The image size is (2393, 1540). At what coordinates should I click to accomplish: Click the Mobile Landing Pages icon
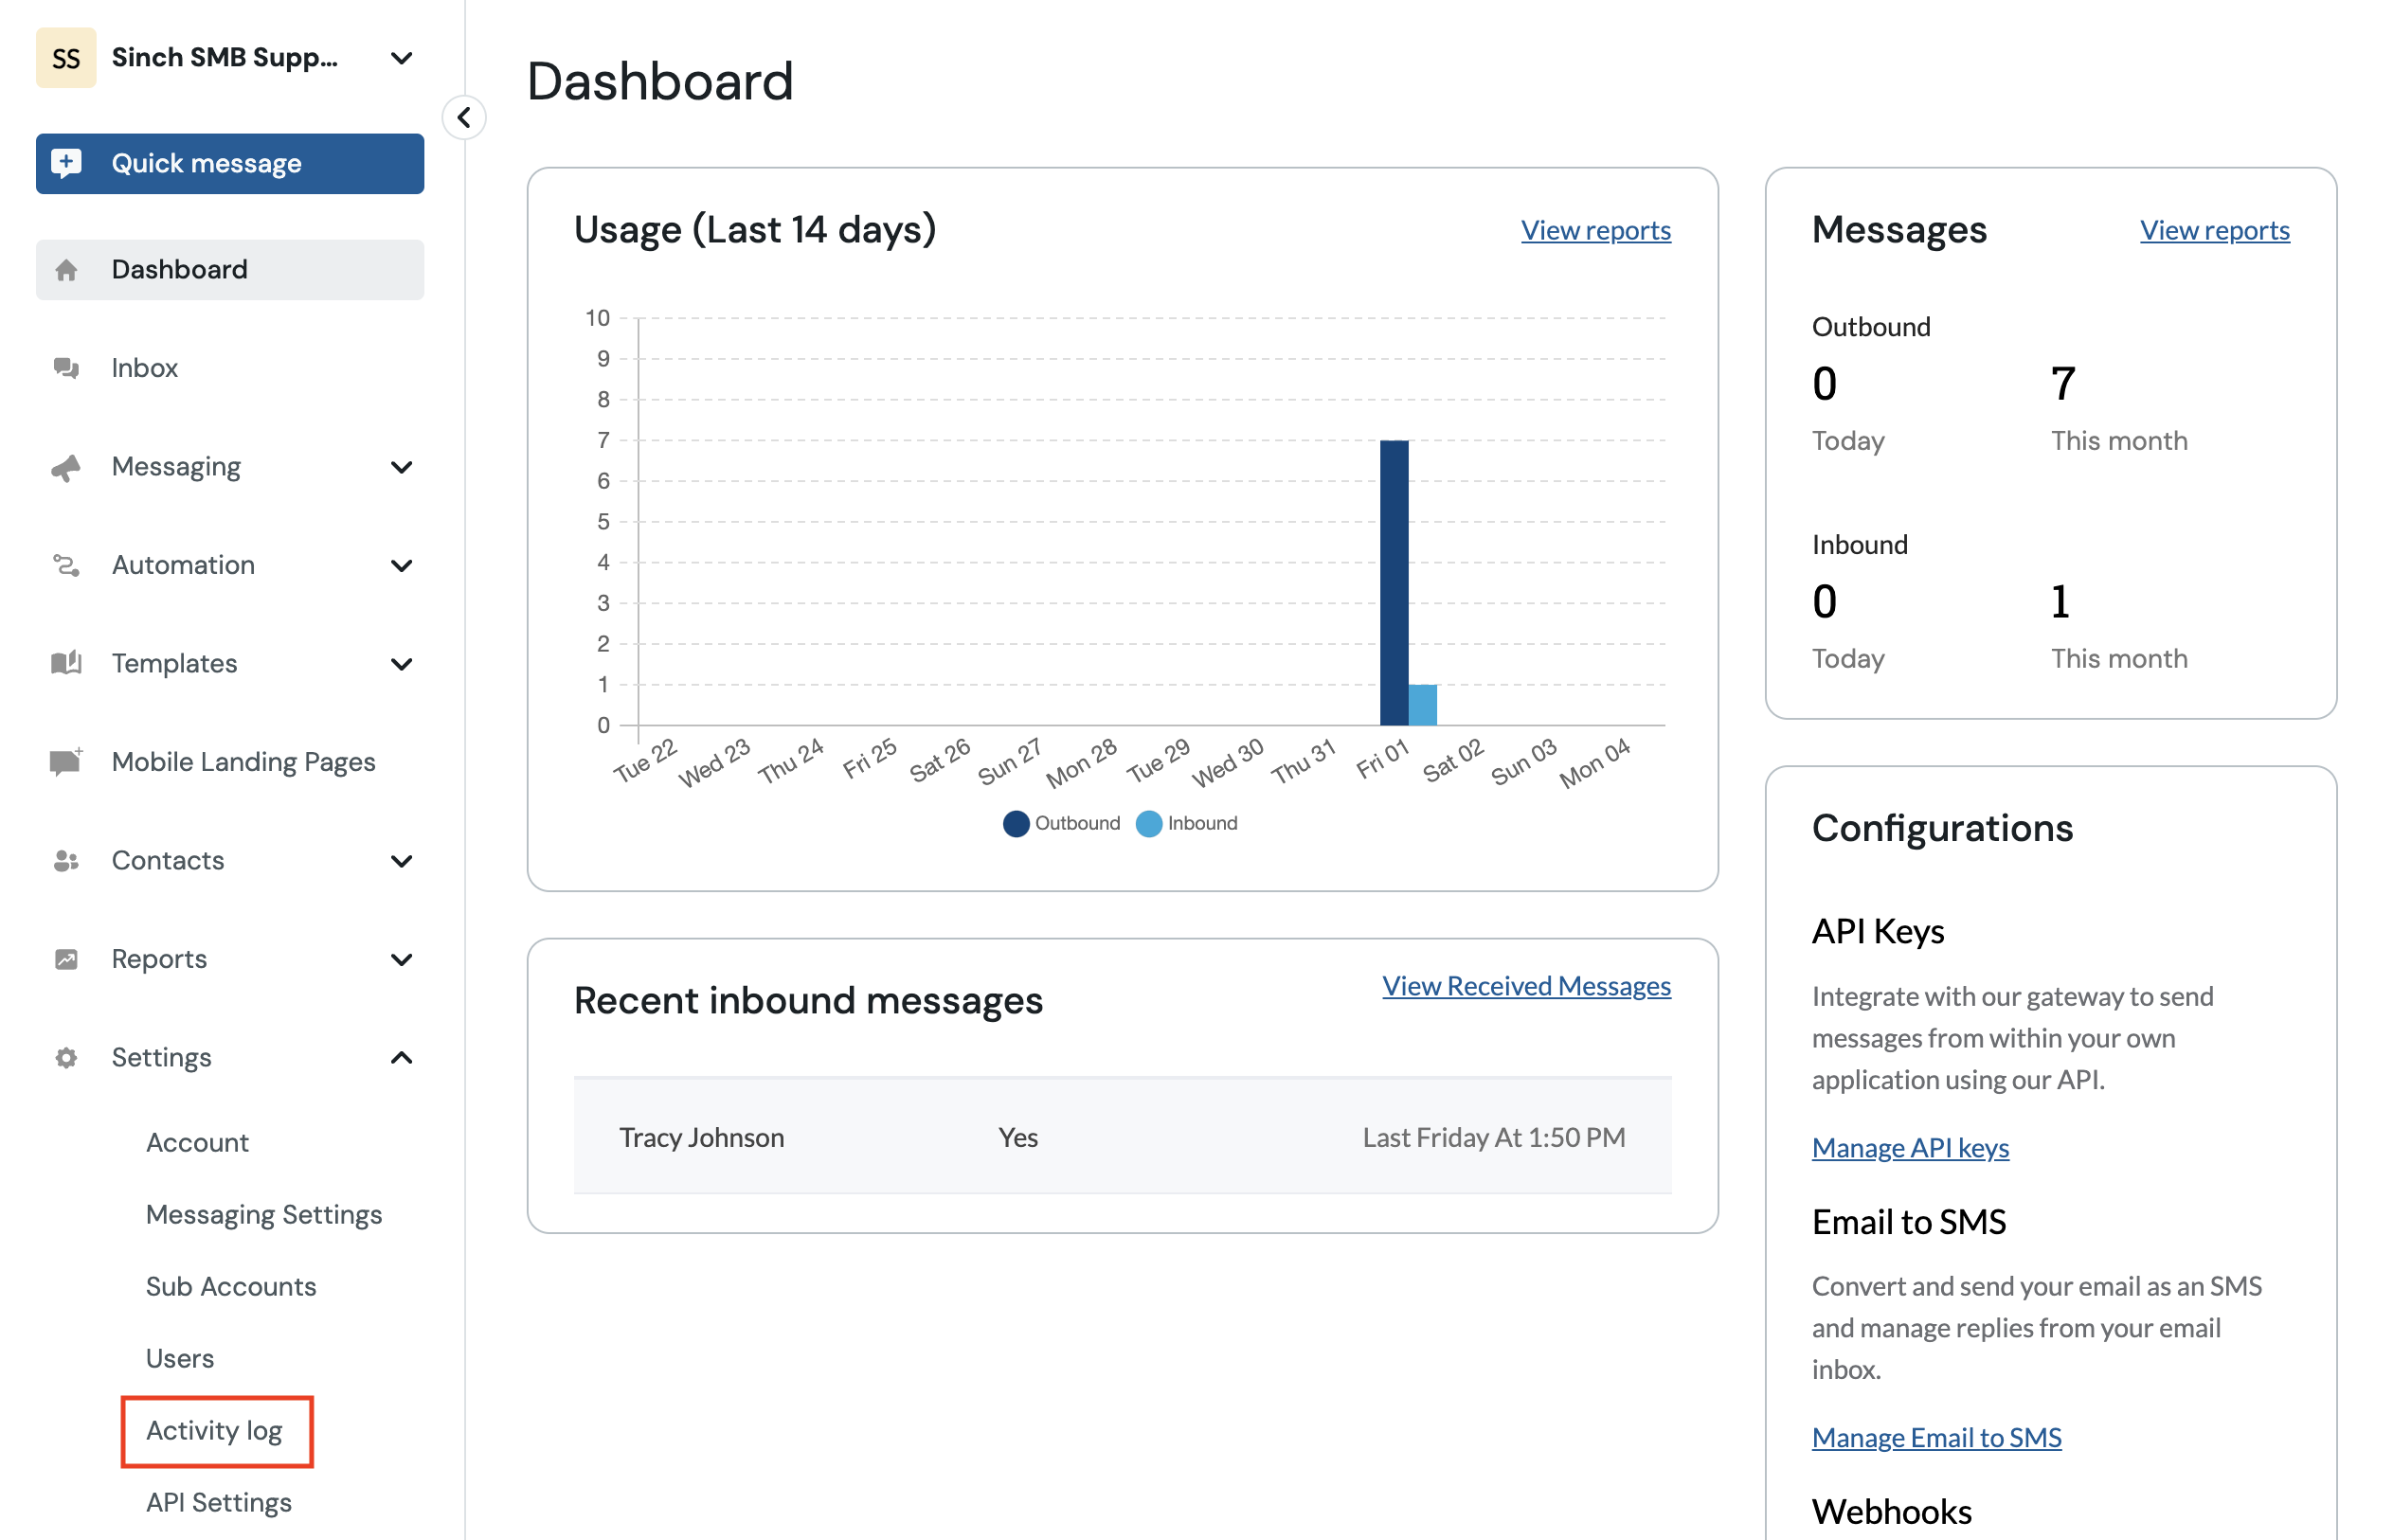pos(66,762)
